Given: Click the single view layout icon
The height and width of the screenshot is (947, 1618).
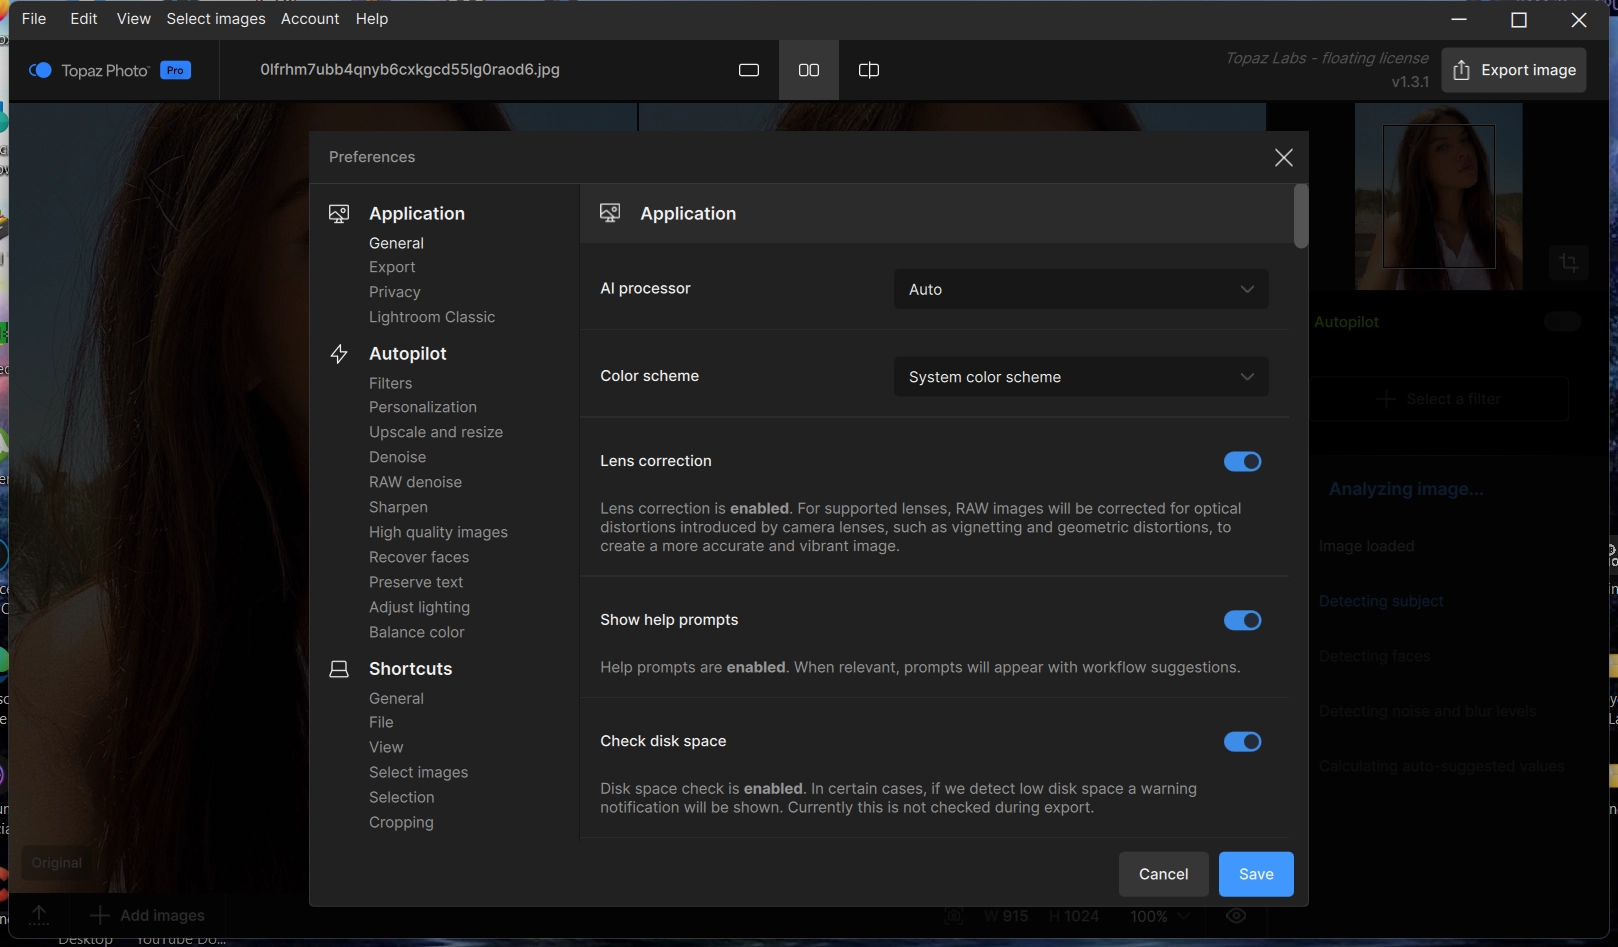Looking at the screenshot, I should pyautogui.click(x=748, y=70).
